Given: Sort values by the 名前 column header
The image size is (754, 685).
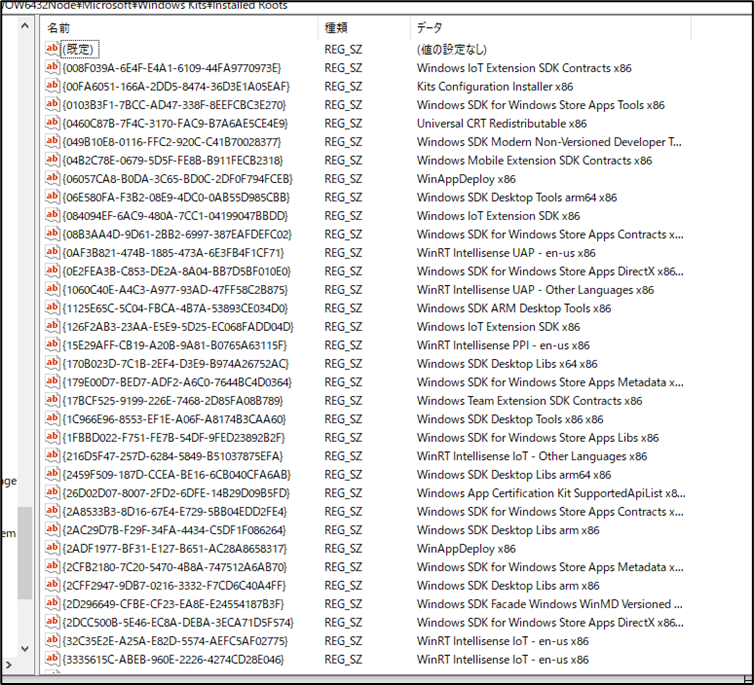Looking at the screenshot, I should (179, 28).
